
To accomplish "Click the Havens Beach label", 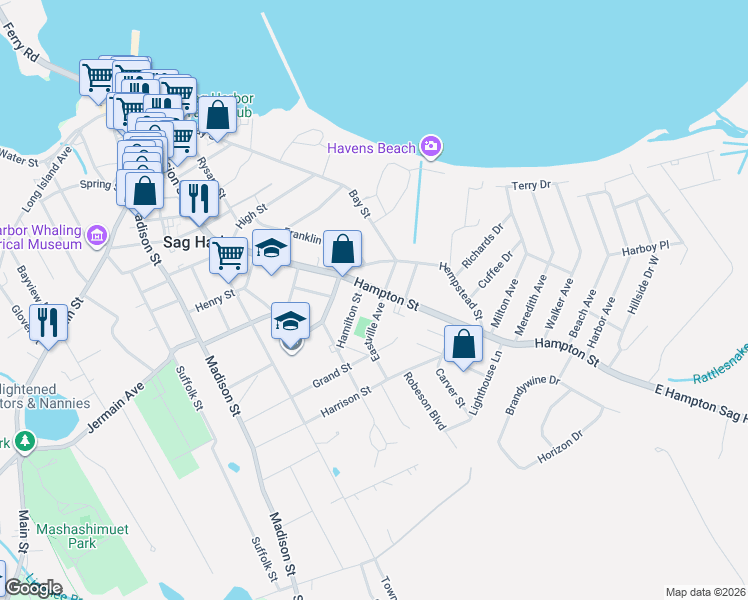I will click(x=371, y=148).
